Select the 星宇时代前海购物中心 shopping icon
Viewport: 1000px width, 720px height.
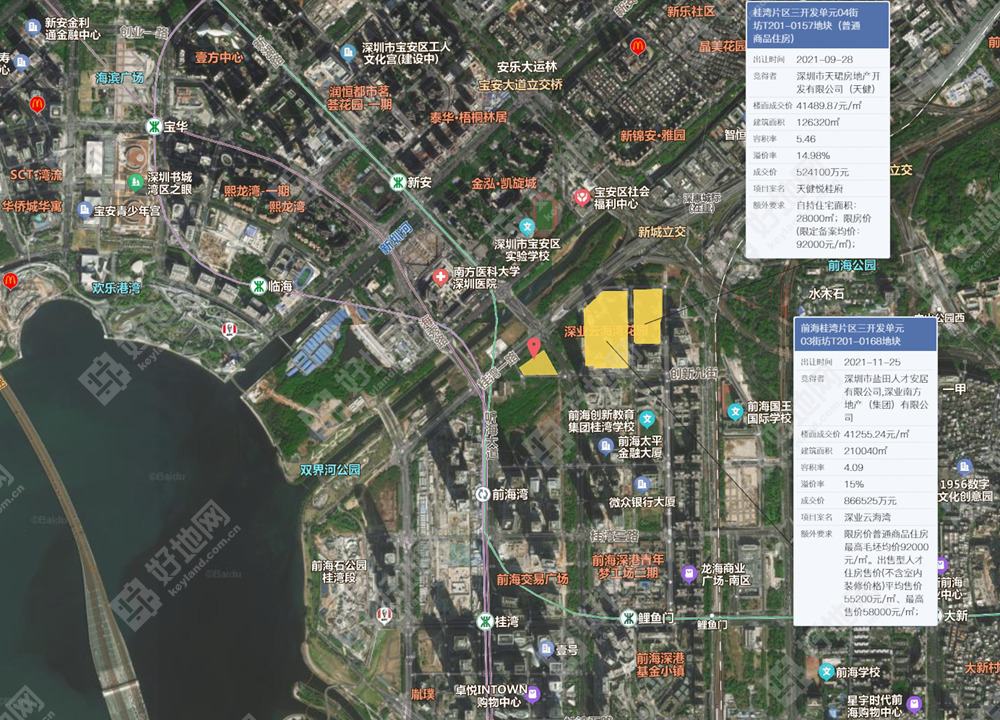[x=915, y=703]
